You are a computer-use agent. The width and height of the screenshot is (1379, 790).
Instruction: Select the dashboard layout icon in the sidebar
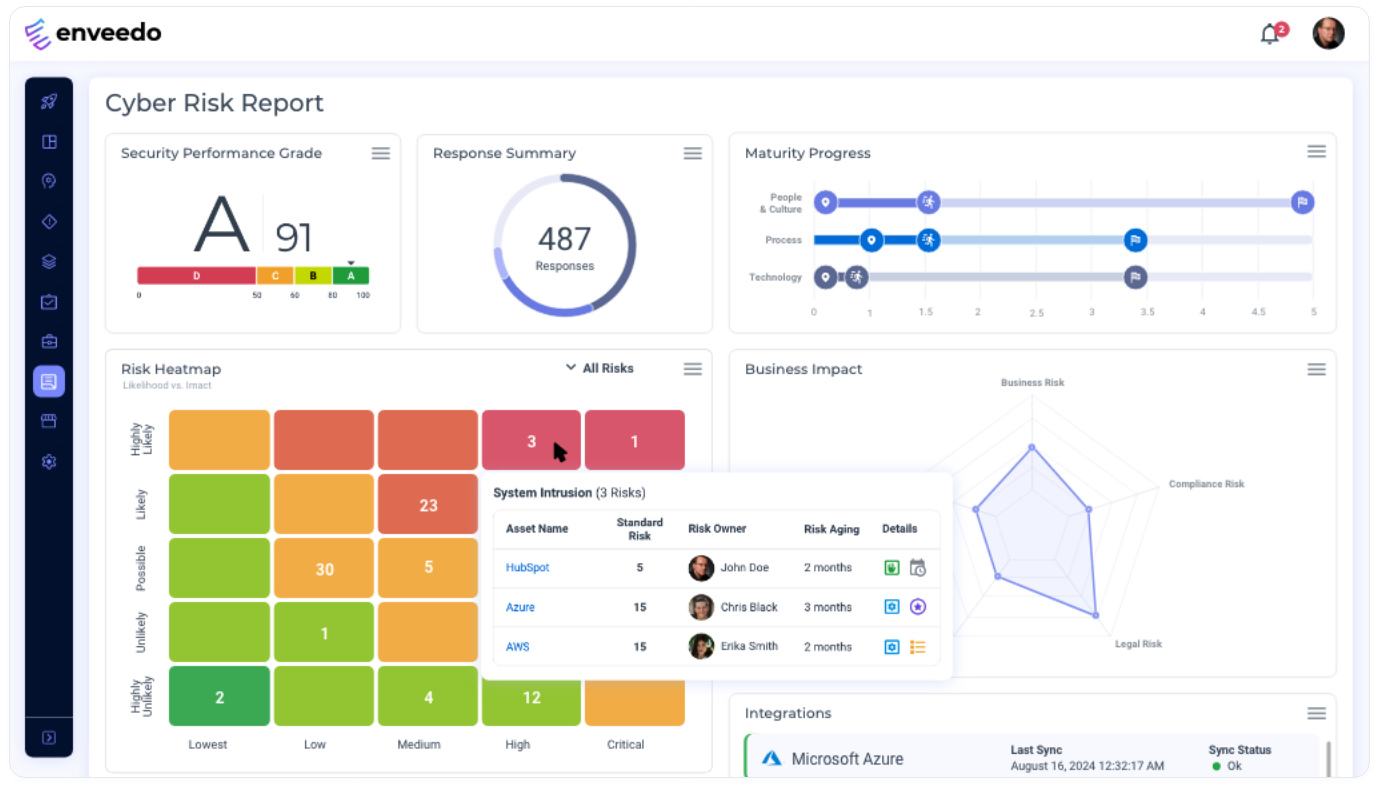(48, 141)
